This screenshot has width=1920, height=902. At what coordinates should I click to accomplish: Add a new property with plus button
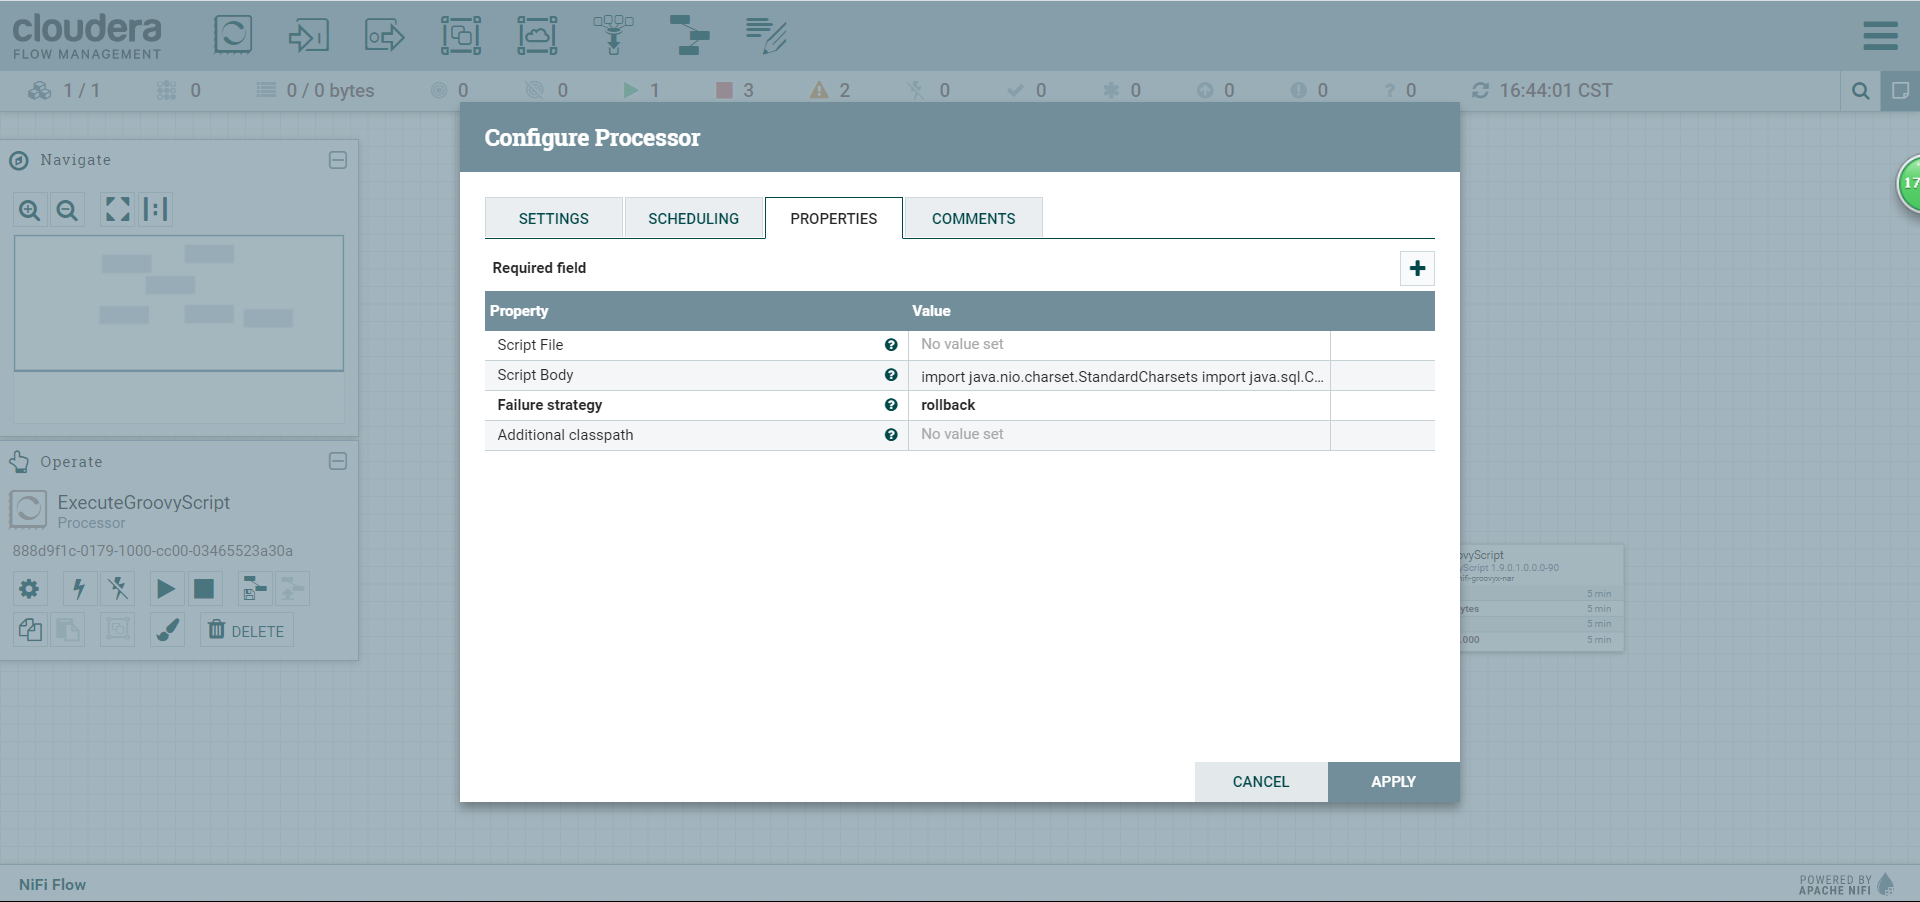[x=1417, y=268]
